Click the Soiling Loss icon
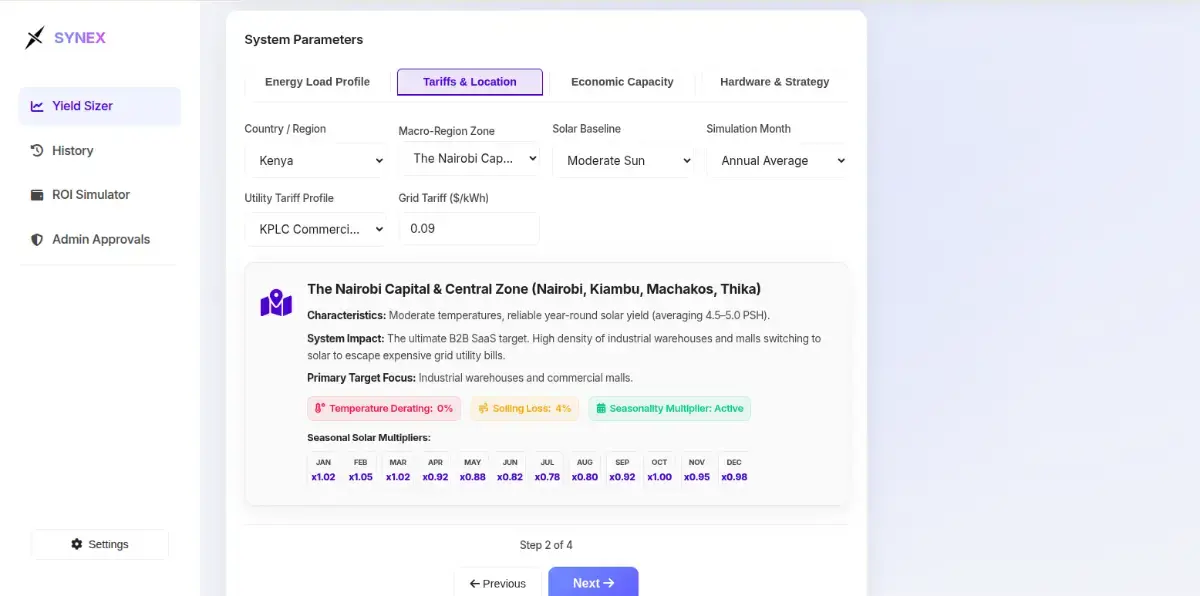1200x596 pixels. [x=484, y=408]
